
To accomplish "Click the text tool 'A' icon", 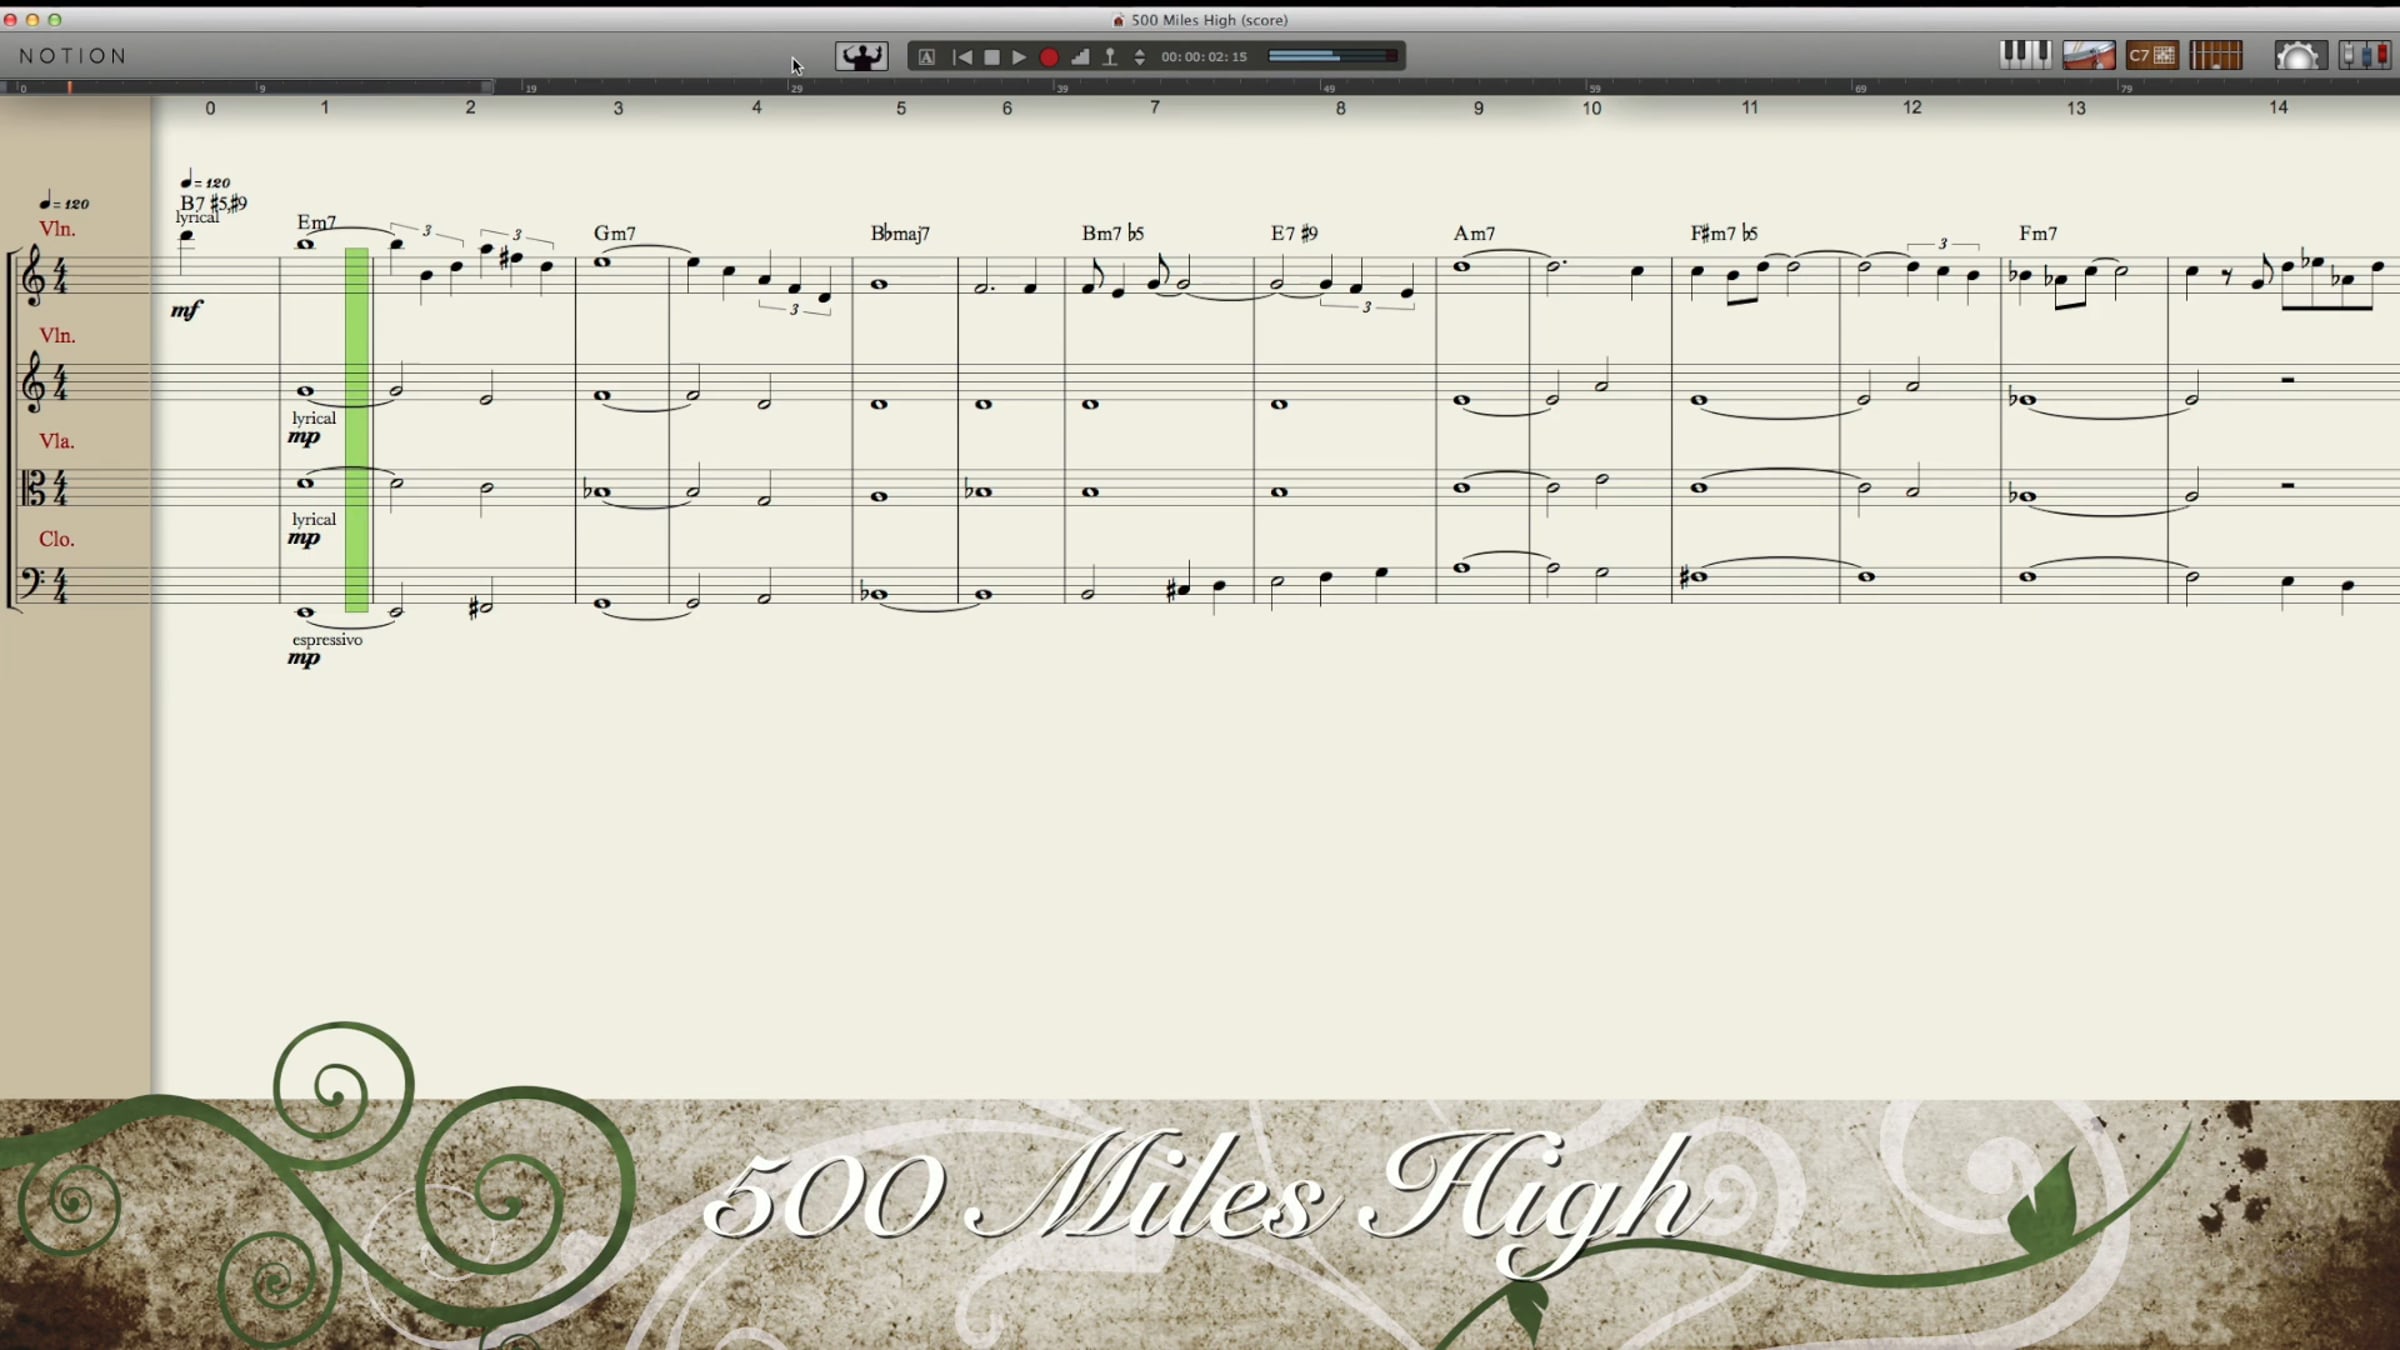I will tap(927, 57).
